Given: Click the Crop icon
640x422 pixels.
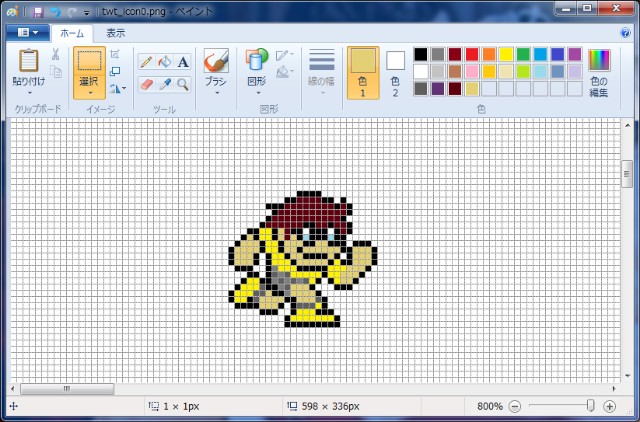Looking at the screenshot, I should click(x=115, y=54).
